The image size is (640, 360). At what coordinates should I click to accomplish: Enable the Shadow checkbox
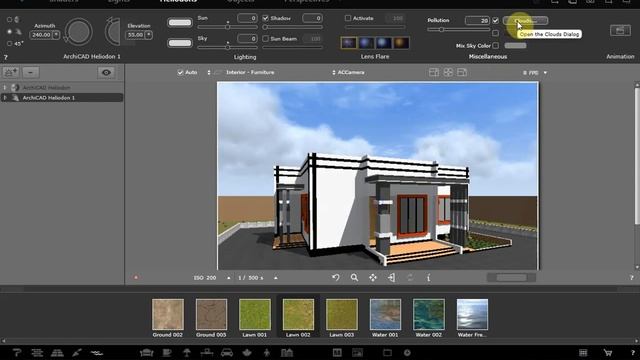266,18
